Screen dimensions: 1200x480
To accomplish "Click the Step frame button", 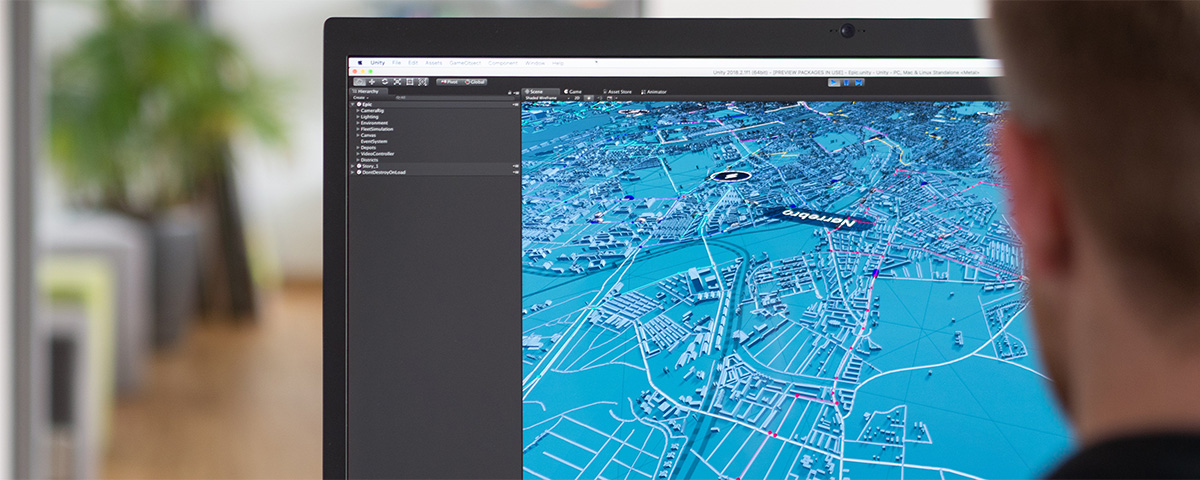I will click(x=857, y=83).
